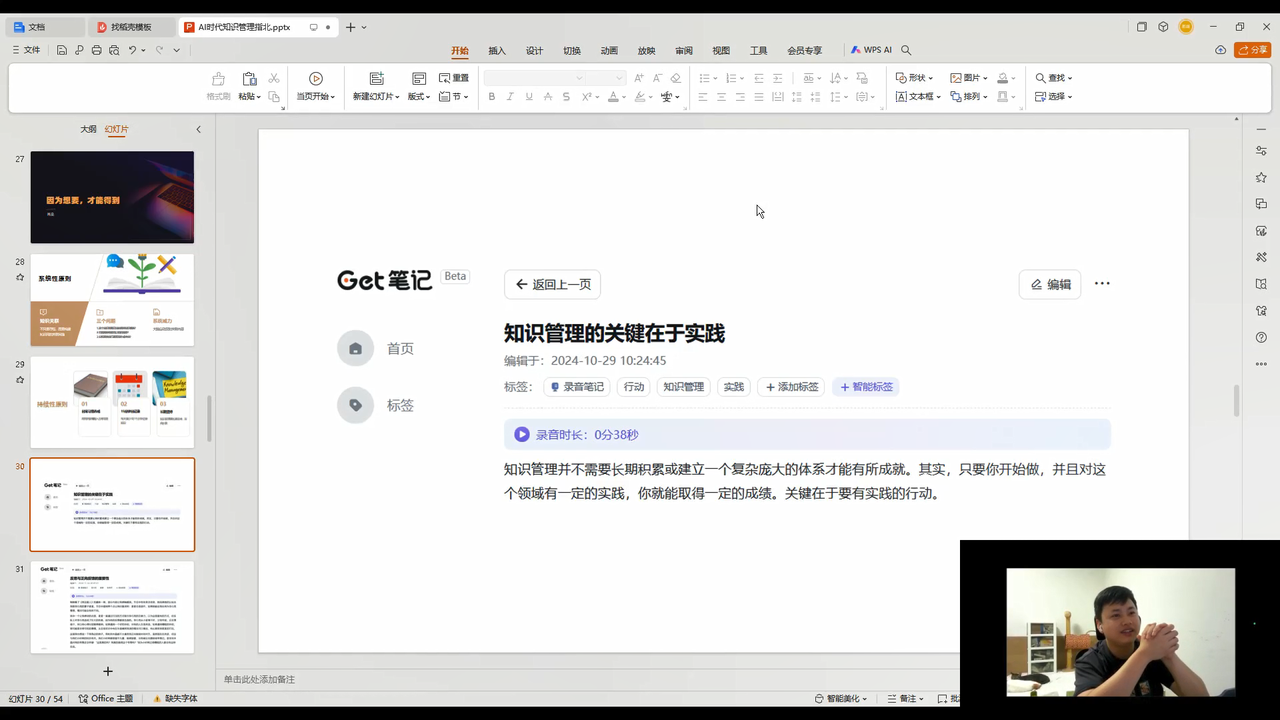Justify text alignment in the ribbon

759,97
